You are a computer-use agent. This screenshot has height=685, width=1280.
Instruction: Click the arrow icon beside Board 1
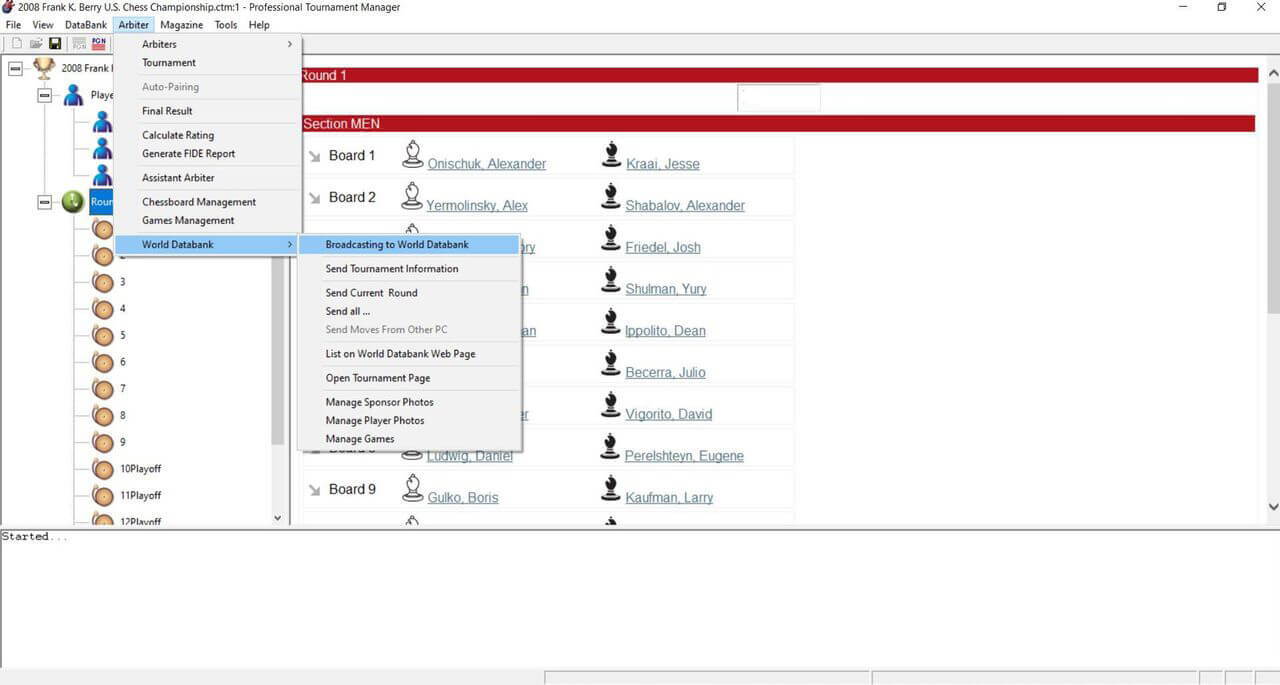point(314,156)
